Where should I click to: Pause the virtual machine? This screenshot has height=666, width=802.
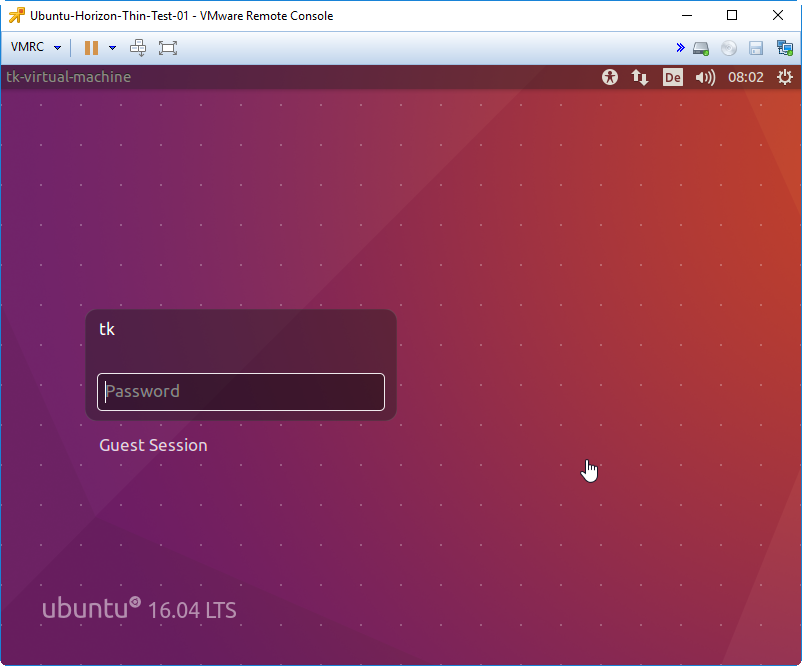pos(91,48)
